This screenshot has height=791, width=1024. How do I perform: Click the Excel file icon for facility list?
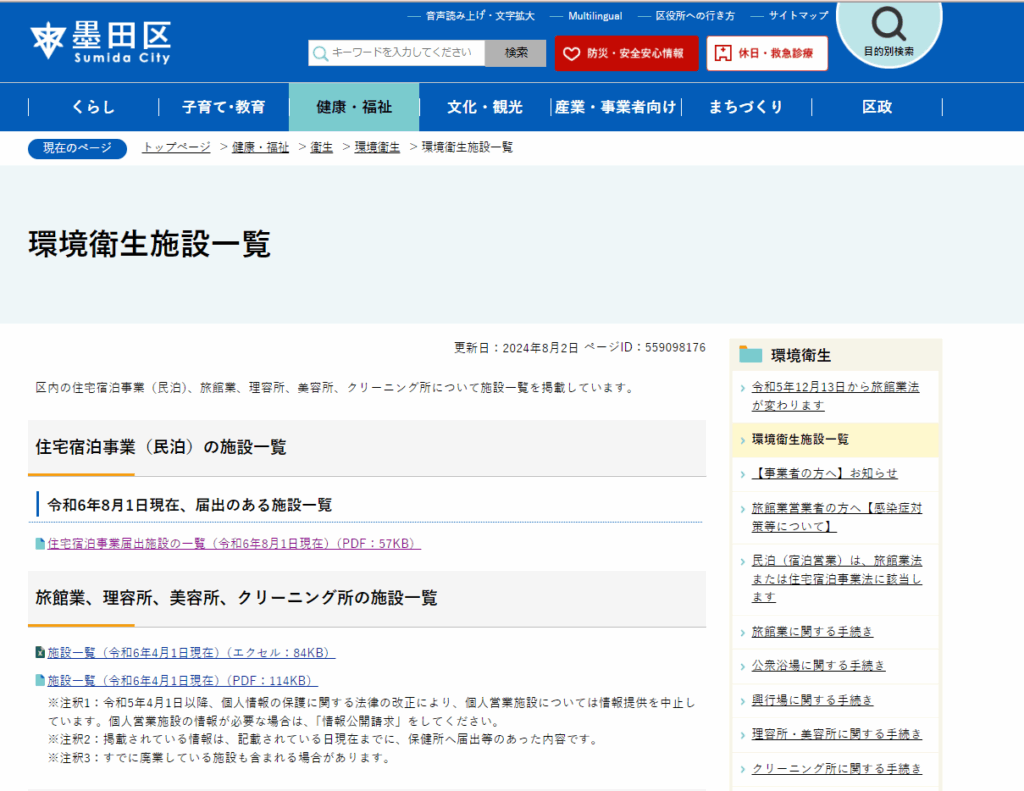click(x=40, y=653)
